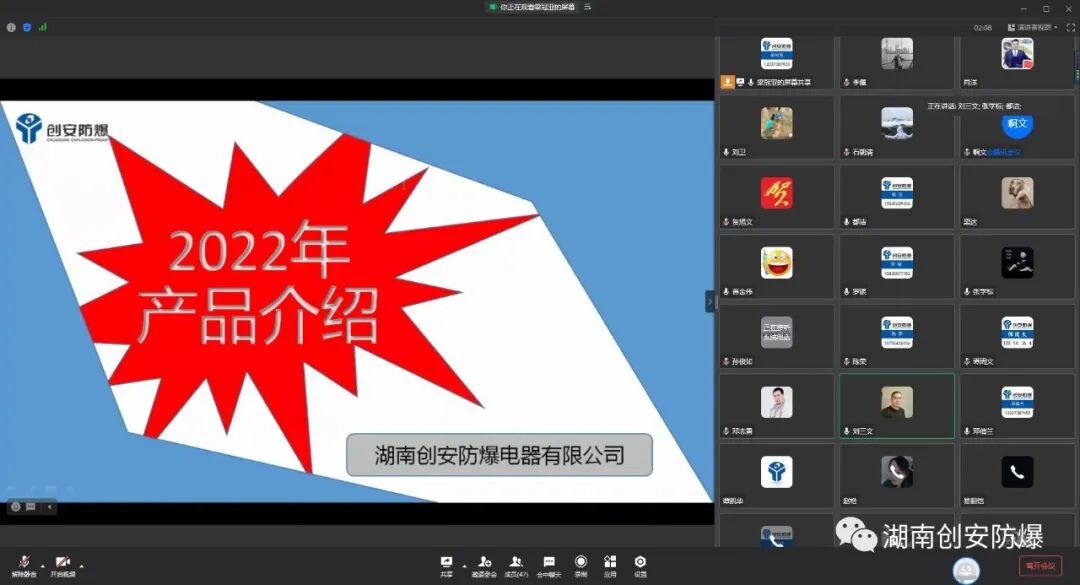Toggle 邓志勇's microphone mute state

point(725,431)
